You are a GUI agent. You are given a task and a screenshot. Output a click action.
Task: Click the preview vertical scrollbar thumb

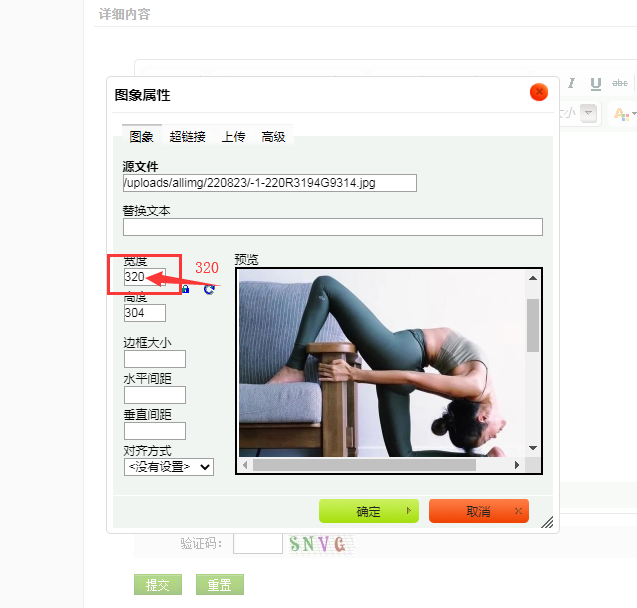(533, 325)
